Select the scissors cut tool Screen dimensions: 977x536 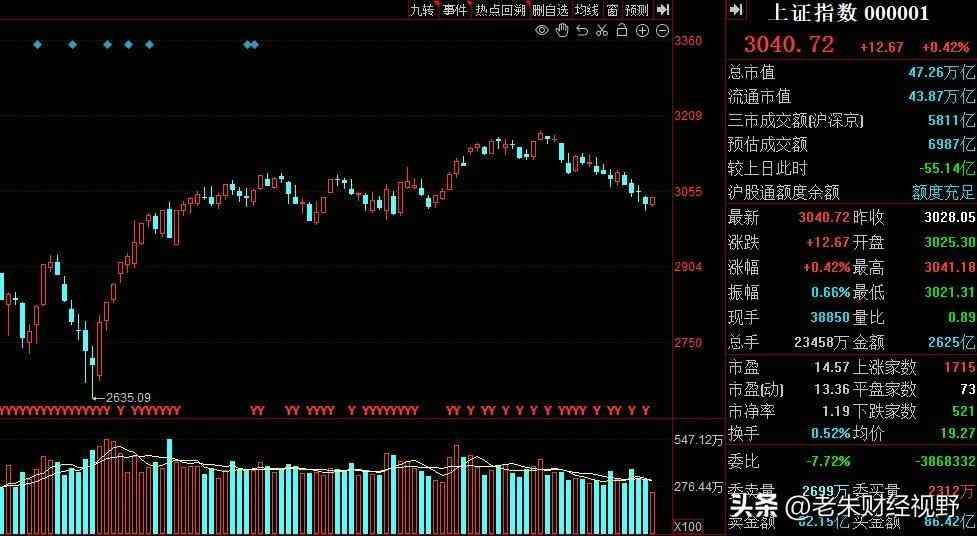(601, 31)
